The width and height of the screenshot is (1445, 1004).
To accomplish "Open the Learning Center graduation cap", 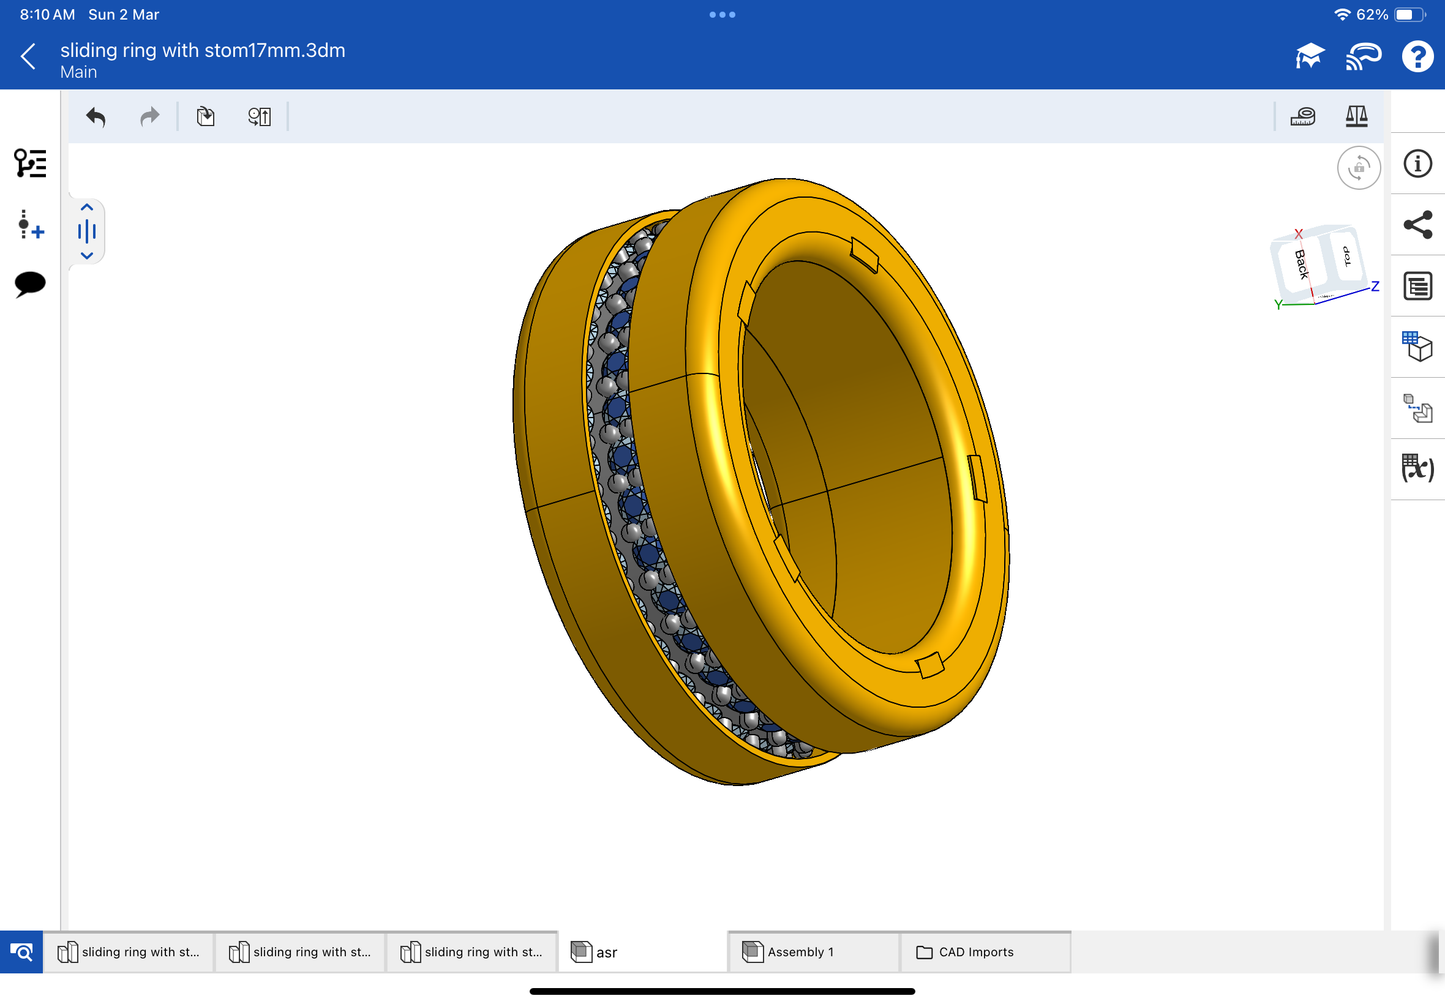I will pos(1309,57).
